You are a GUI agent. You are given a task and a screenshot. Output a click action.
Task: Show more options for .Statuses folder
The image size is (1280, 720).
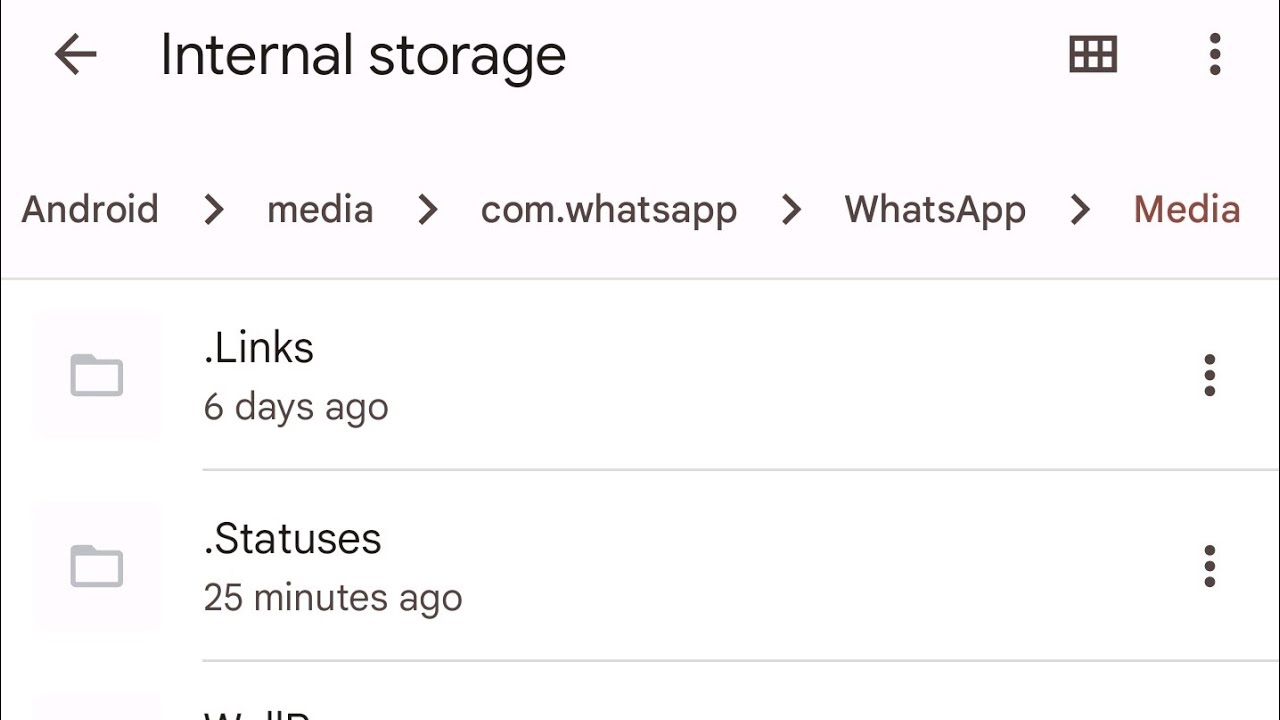click(1210, 566)
